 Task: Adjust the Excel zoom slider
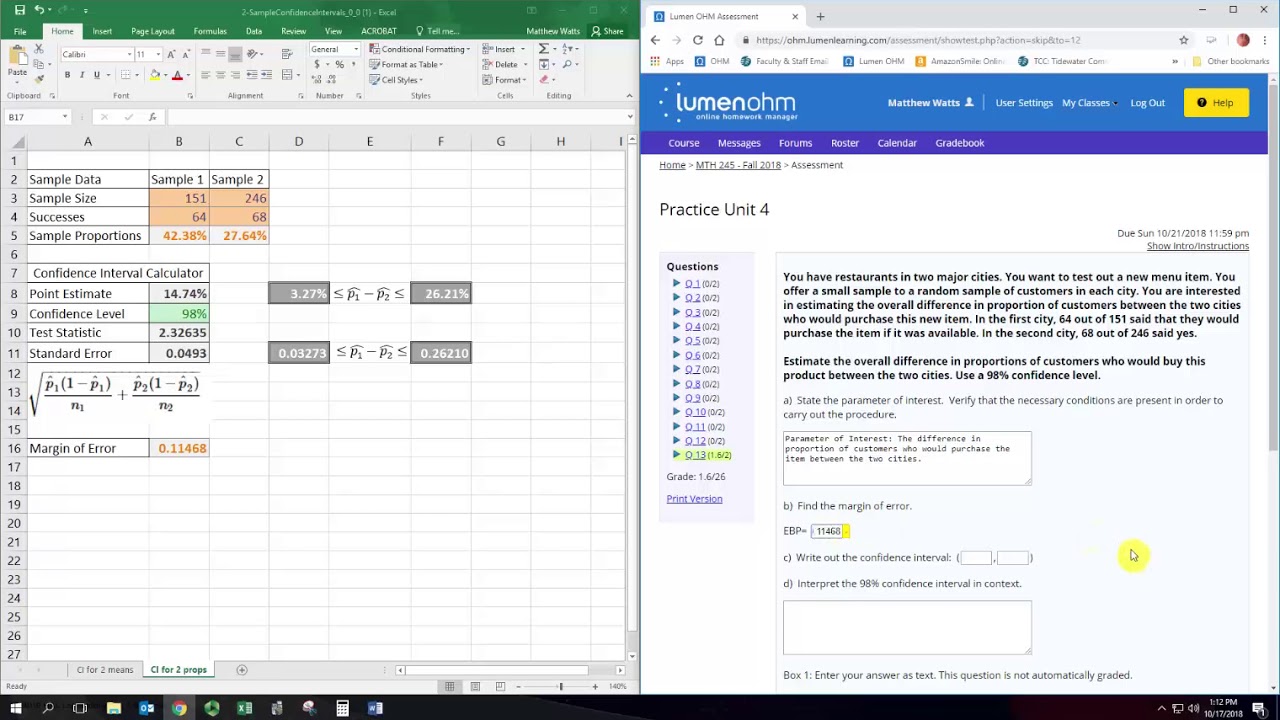pos(560,686)
